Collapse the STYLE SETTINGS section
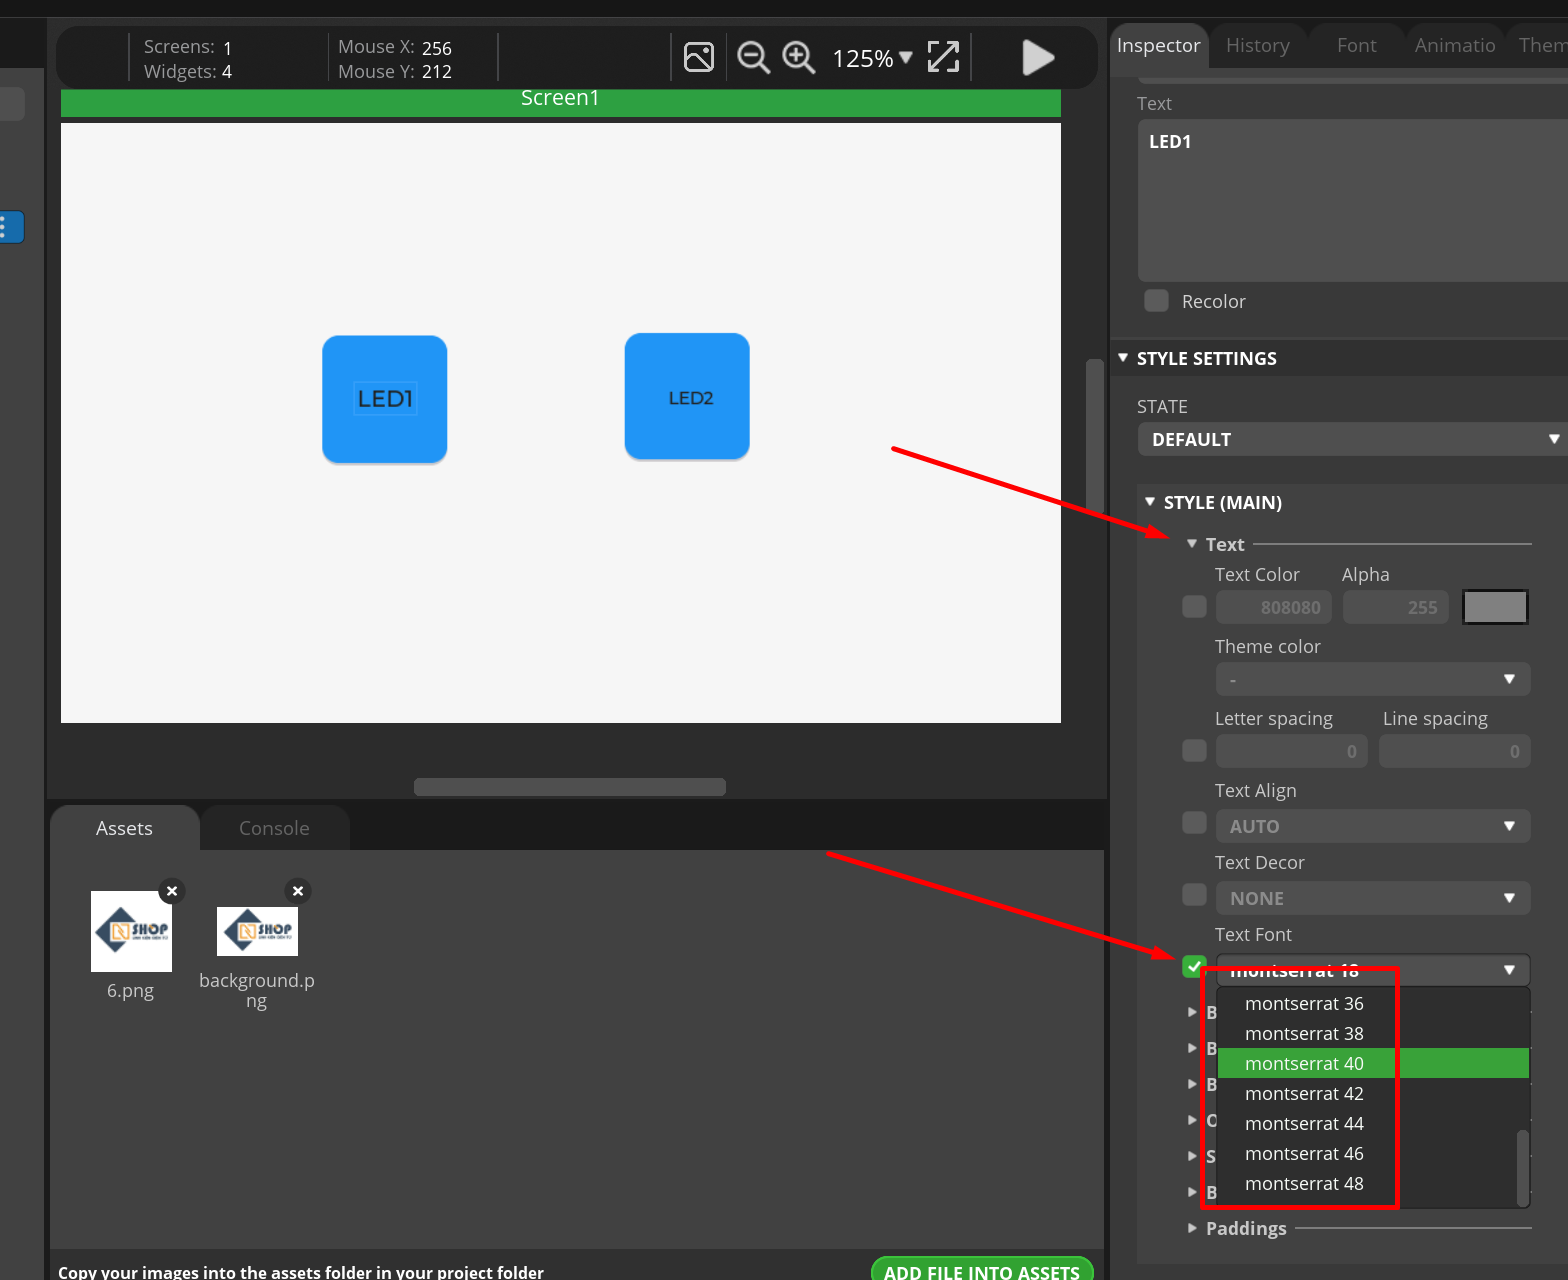This screenshot has width=1568, height=1280. point(1123,358)
